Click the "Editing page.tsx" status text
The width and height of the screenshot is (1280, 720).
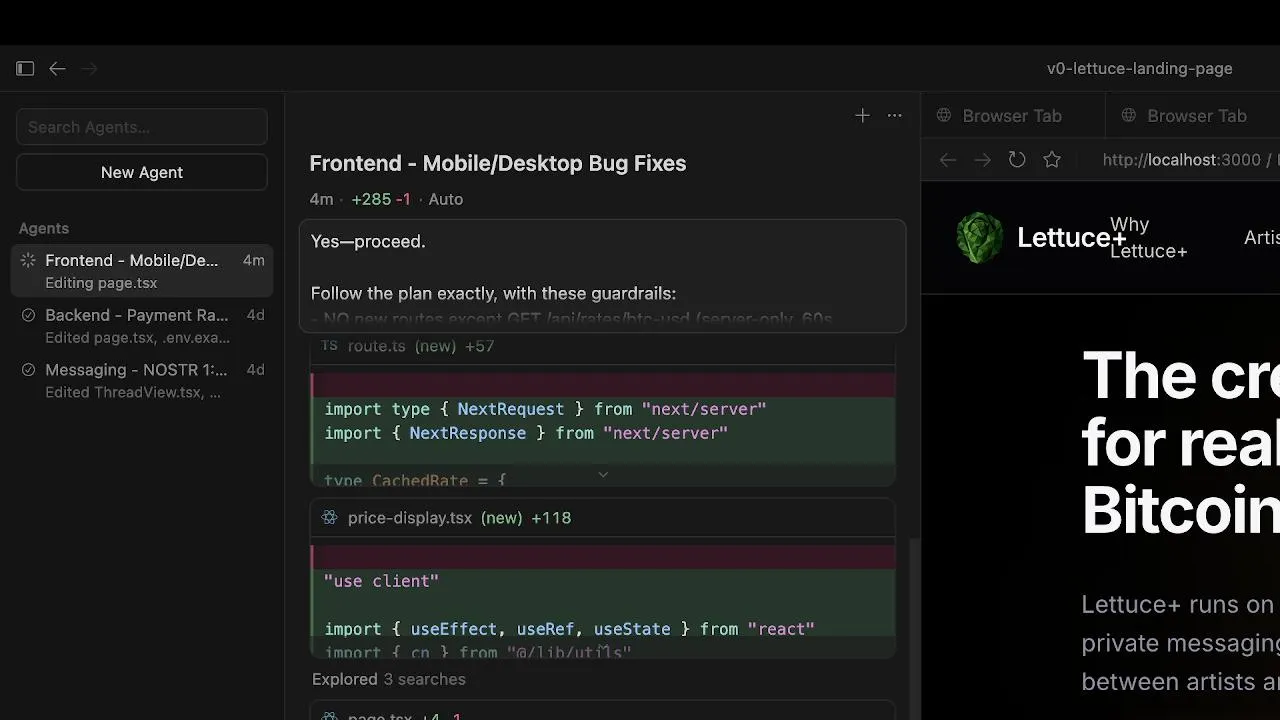101,283
